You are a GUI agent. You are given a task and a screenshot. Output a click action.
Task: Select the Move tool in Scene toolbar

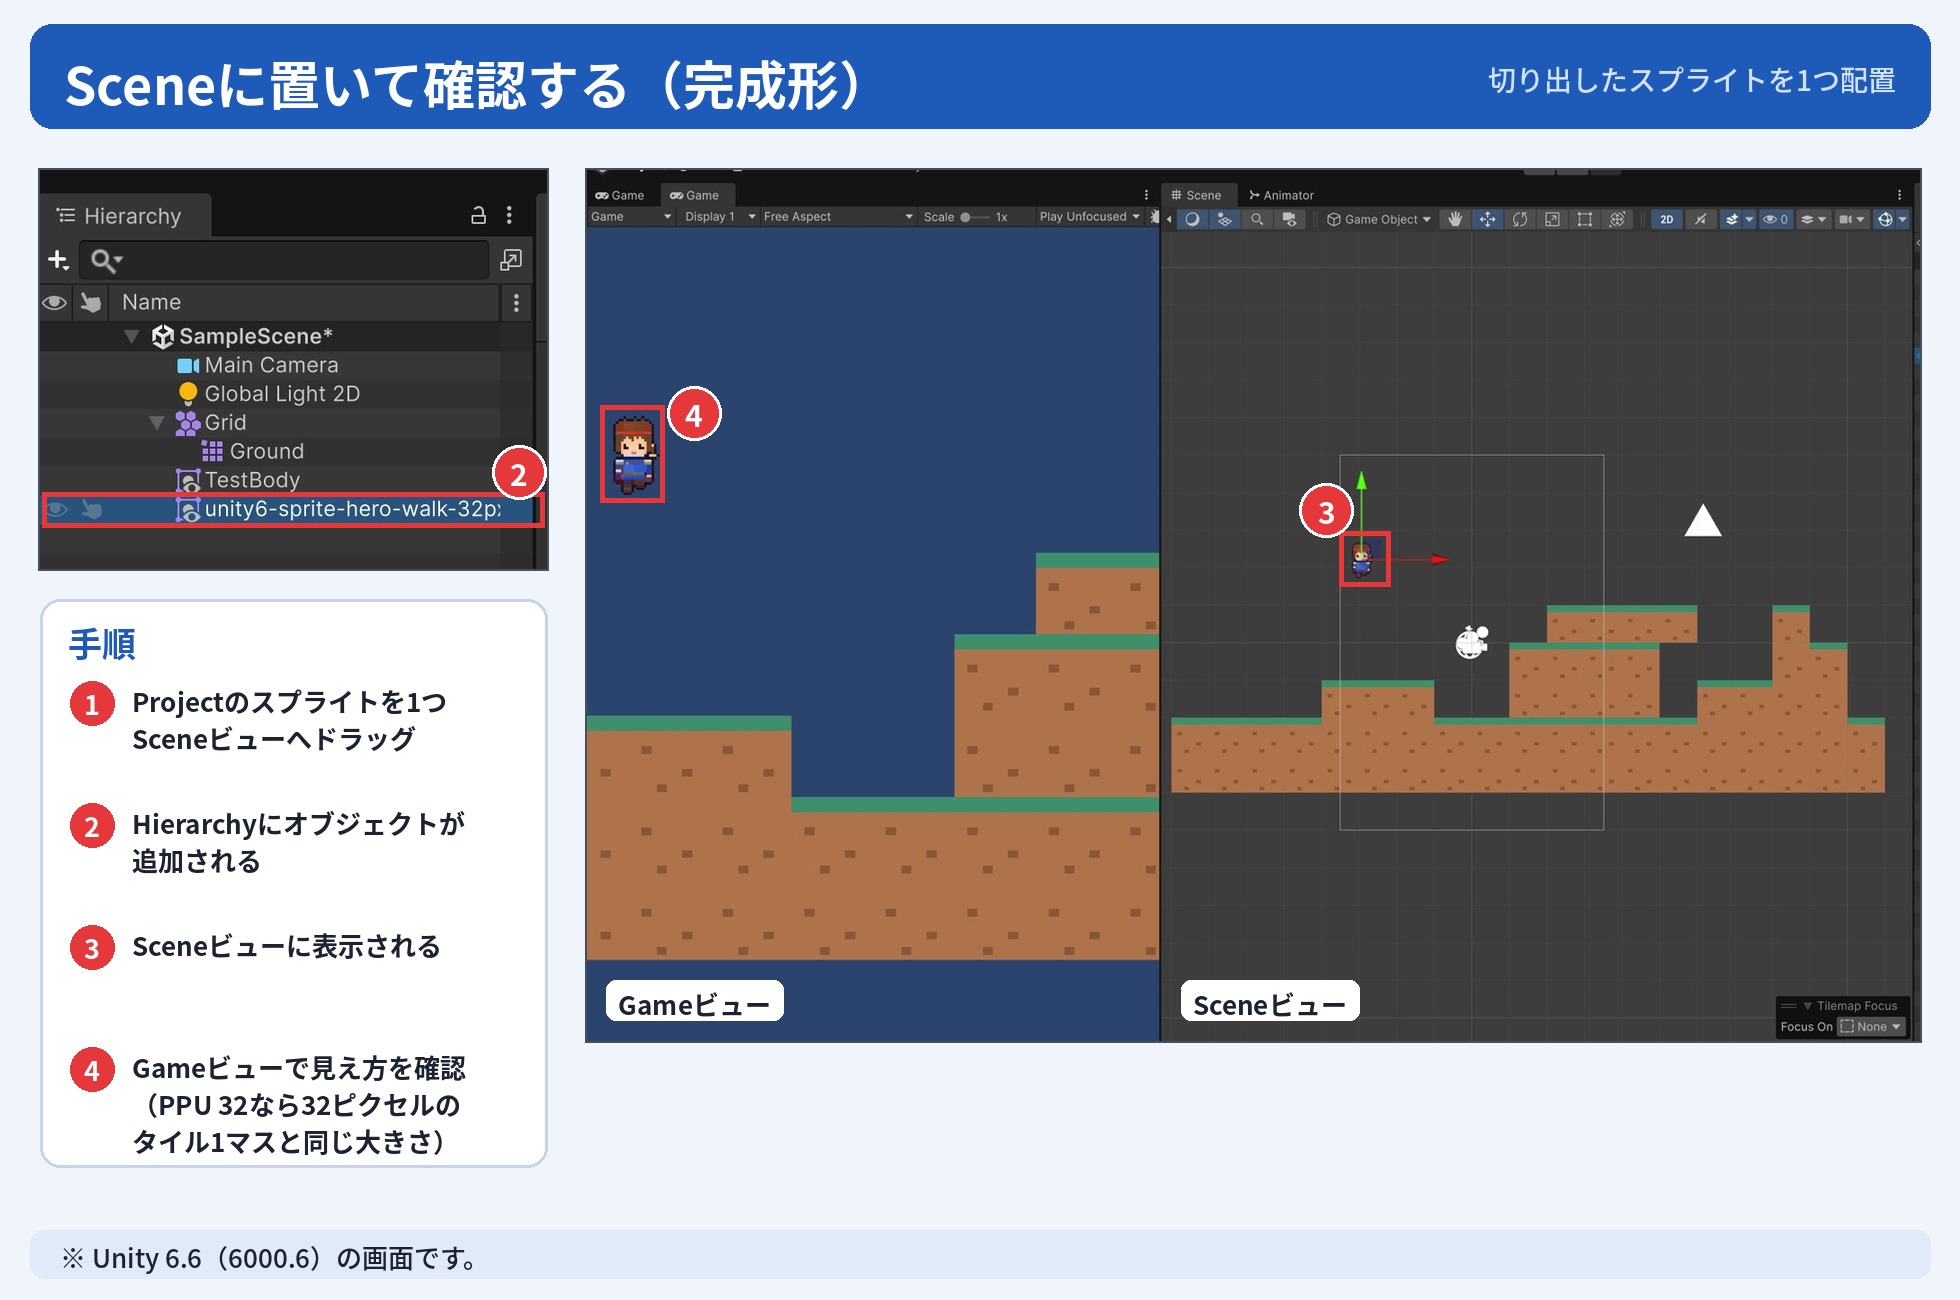pos(1488,219)
